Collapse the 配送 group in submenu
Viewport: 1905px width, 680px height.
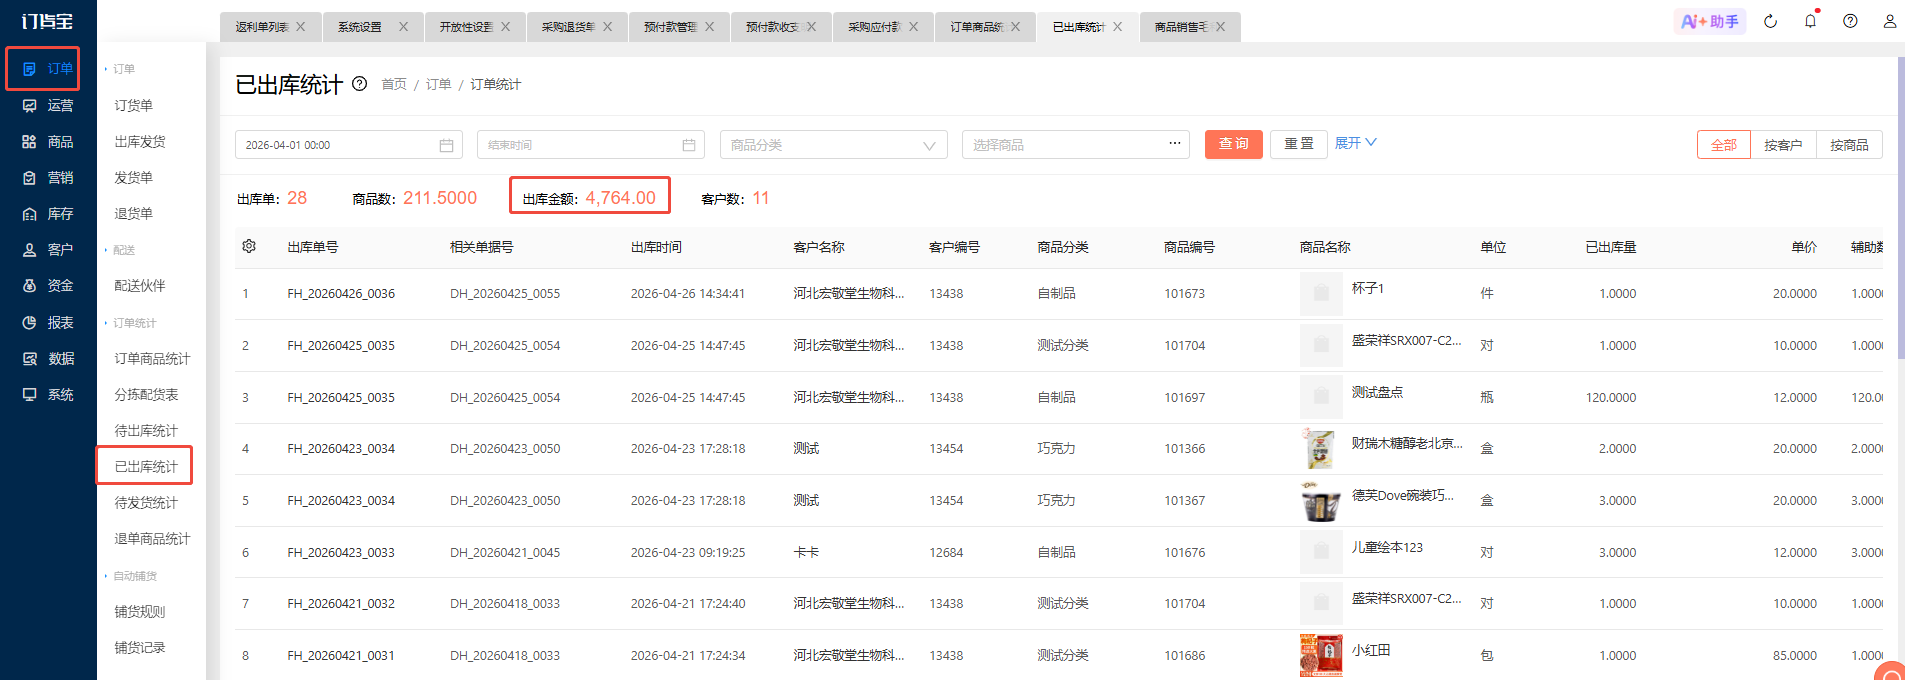tap(120, 250)
